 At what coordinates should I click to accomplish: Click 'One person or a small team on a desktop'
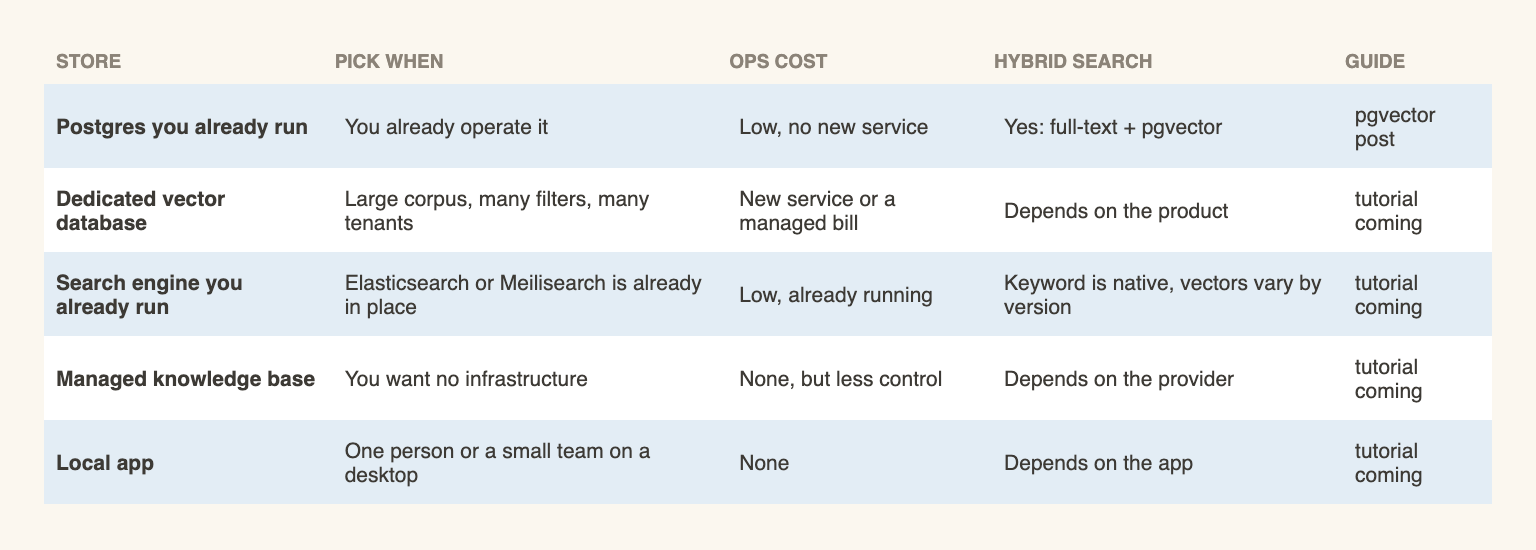[497, 463]
